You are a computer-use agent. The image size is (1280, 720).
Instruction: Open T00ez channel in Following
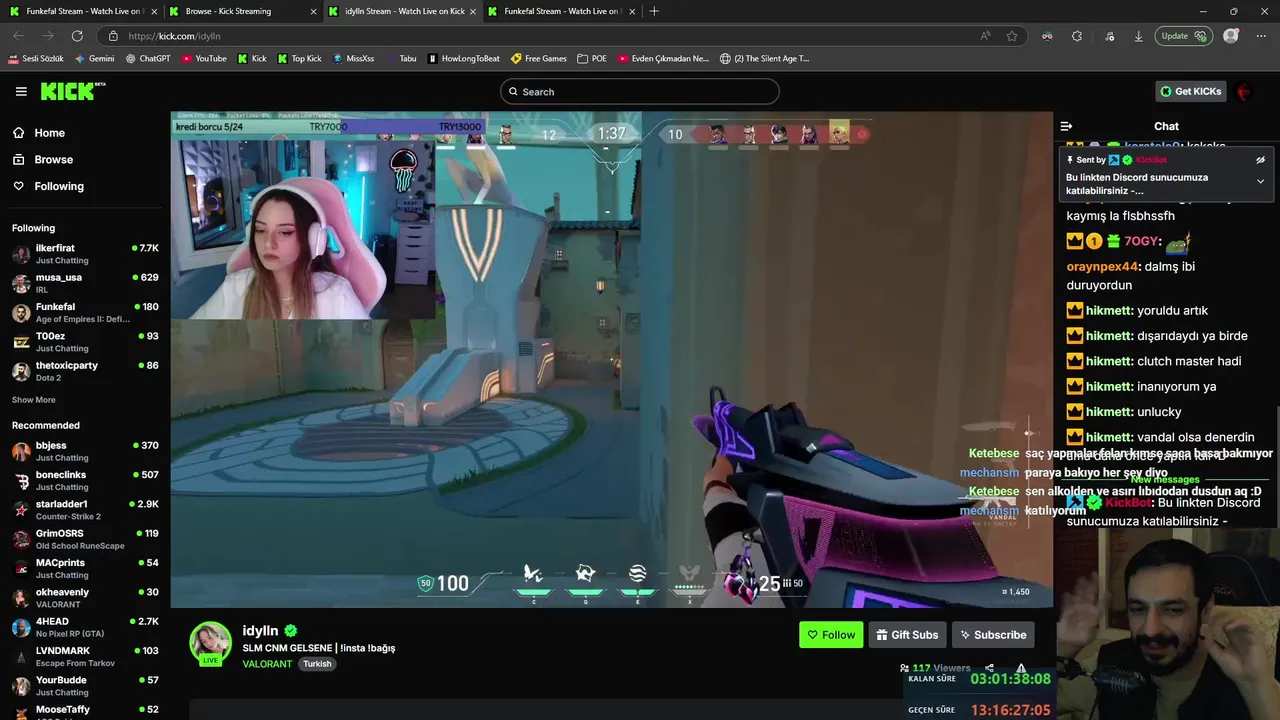pos(85,341)
